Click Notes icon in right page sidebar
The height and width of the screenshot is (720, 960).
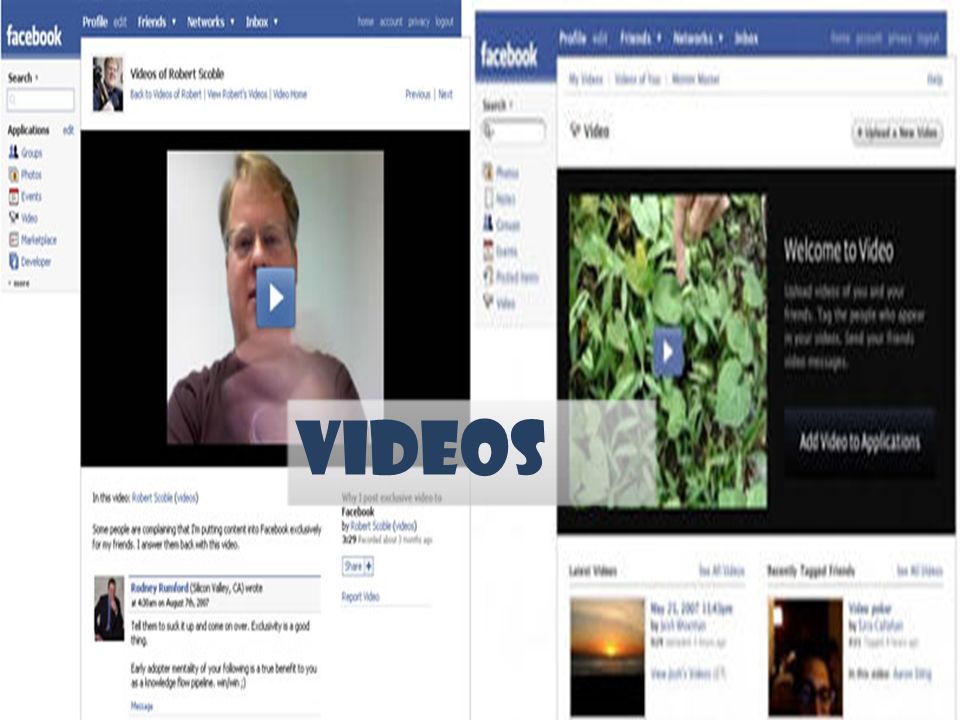(x=488, y=198)
